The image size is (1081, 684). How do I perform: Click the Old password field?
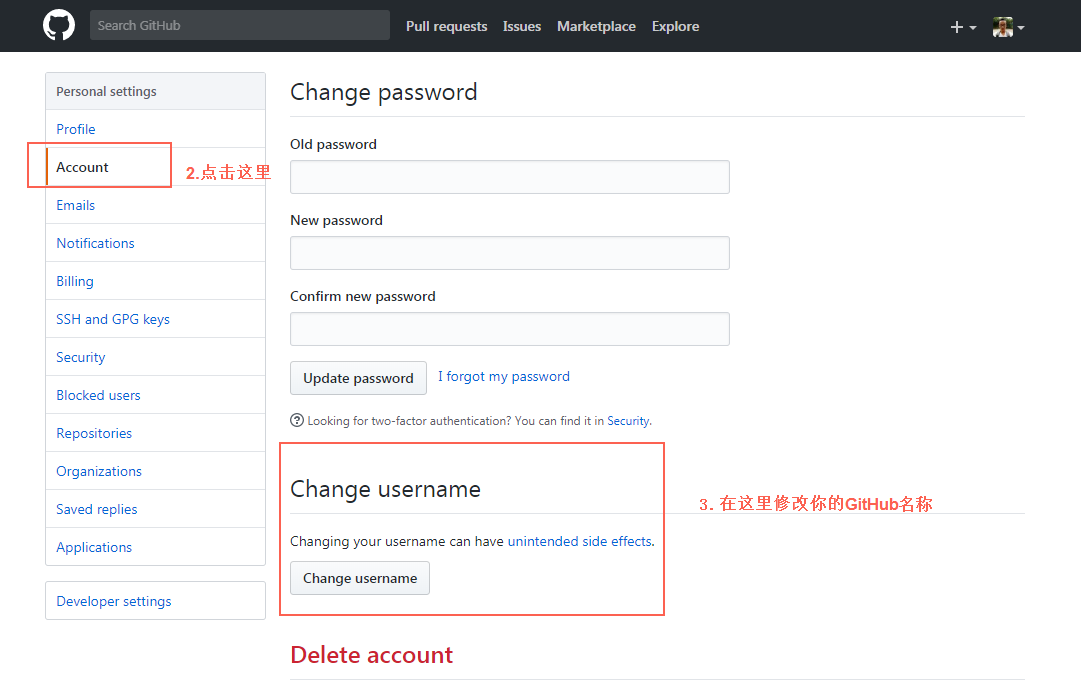509,177
